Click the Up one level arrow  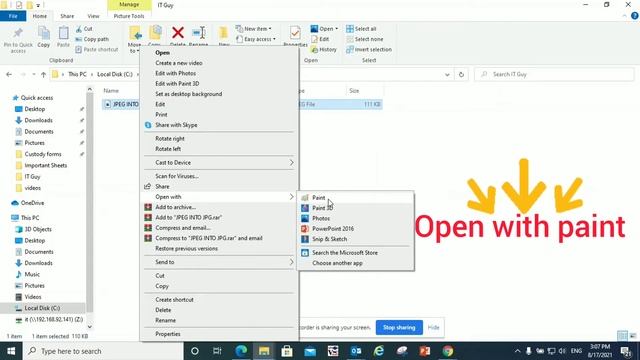[43, 75]
